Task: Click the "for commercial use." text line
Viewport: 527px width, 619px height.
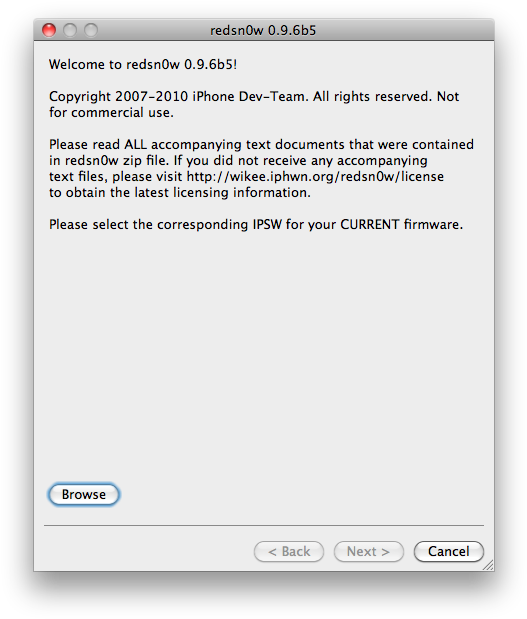Action: pos(111,113)
